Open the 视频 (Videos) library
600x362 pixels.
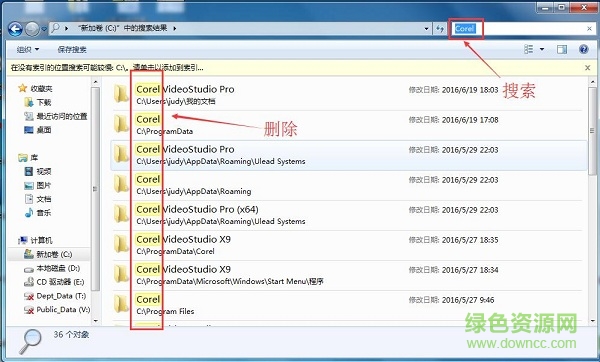(x=44, y=171)
